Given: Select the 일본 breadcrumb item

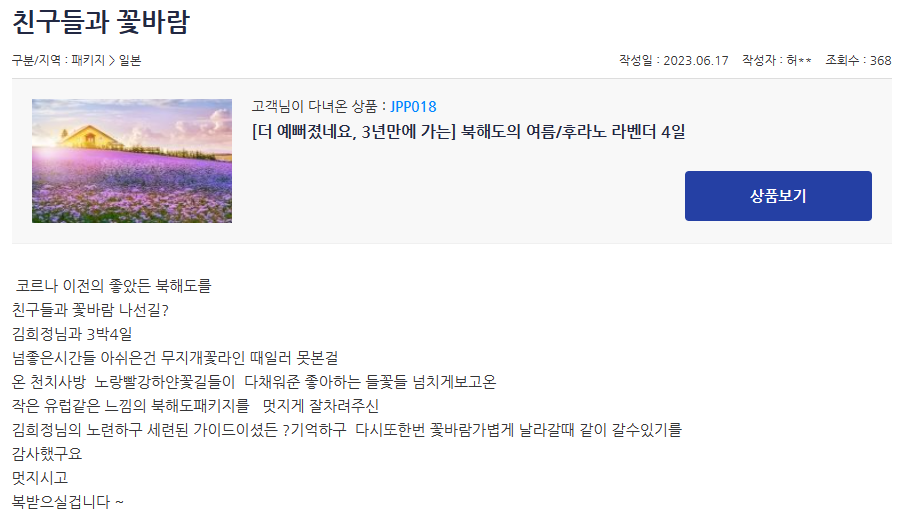Looking at the screenshot, I should 130,60.
